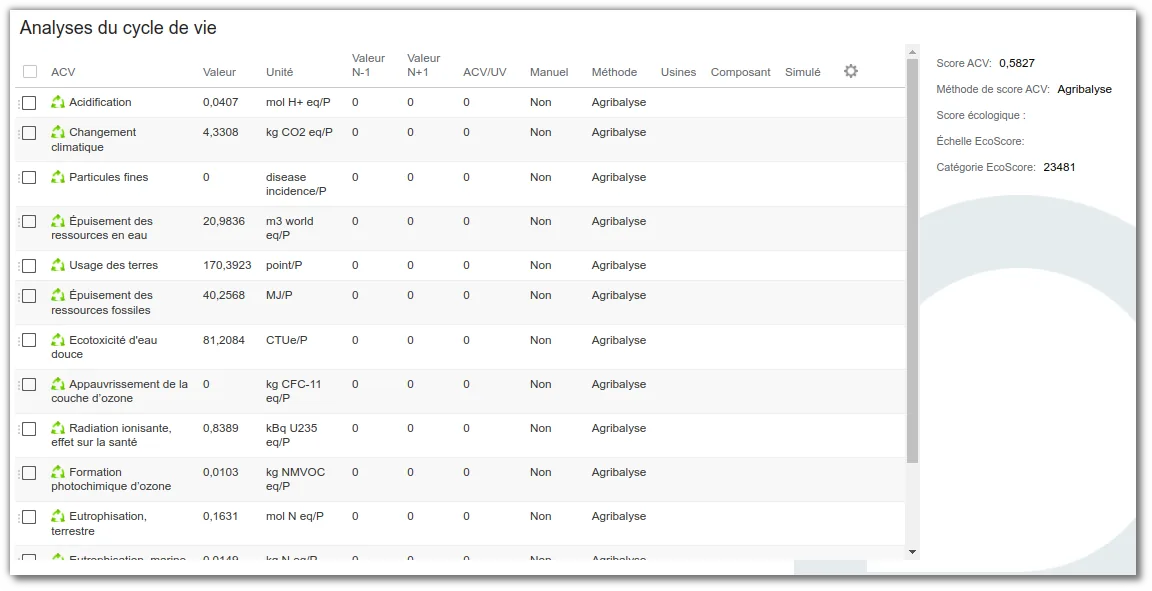Image resolution: width=1152 pixels, height=591 pixels.
Task: Select the Ecotoxicité d'eau douce checkbox
Action: pos(29,340)
